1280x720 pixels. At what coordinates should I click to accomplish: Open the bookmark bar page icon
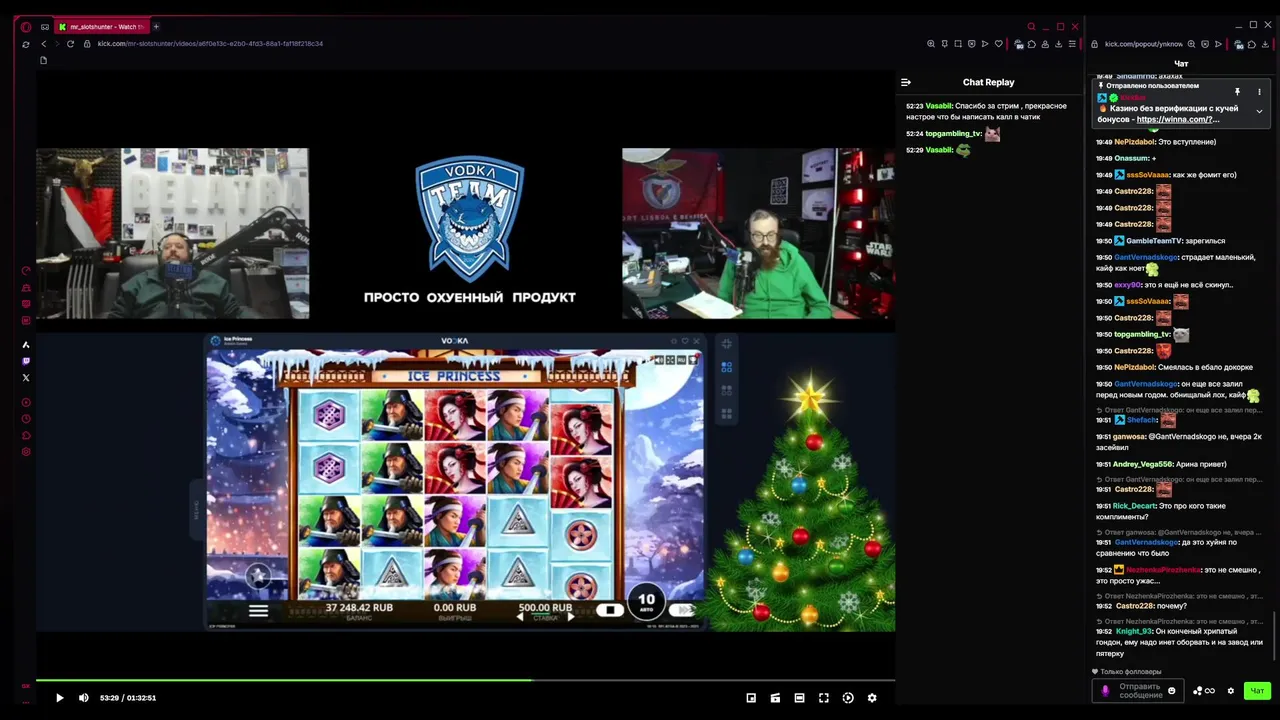[x=43, y=61]
